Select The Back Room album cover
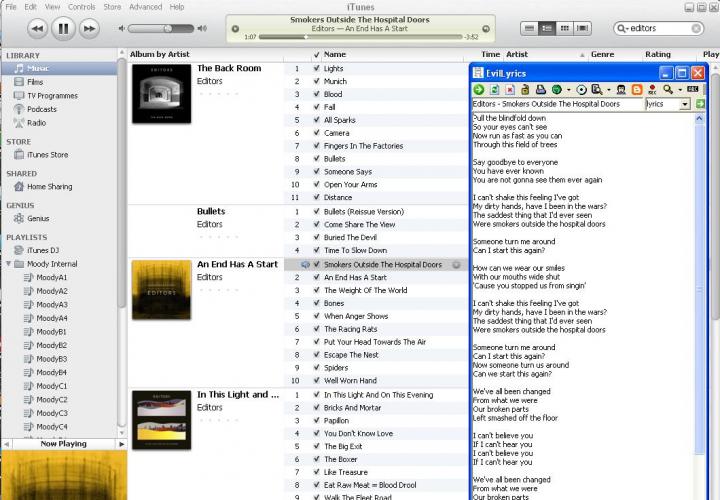Screen dimensions: 720x500 162,94
